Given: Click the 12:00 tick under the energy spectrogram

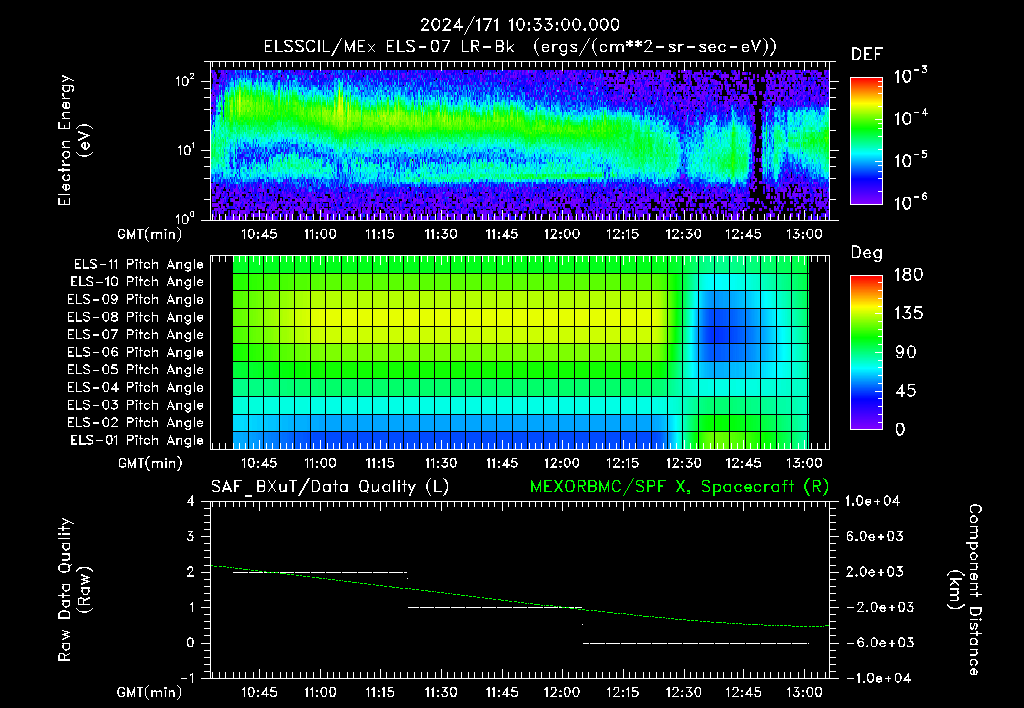Looking at the screenshot, I should pyautogui.click(x=562, y=234).
